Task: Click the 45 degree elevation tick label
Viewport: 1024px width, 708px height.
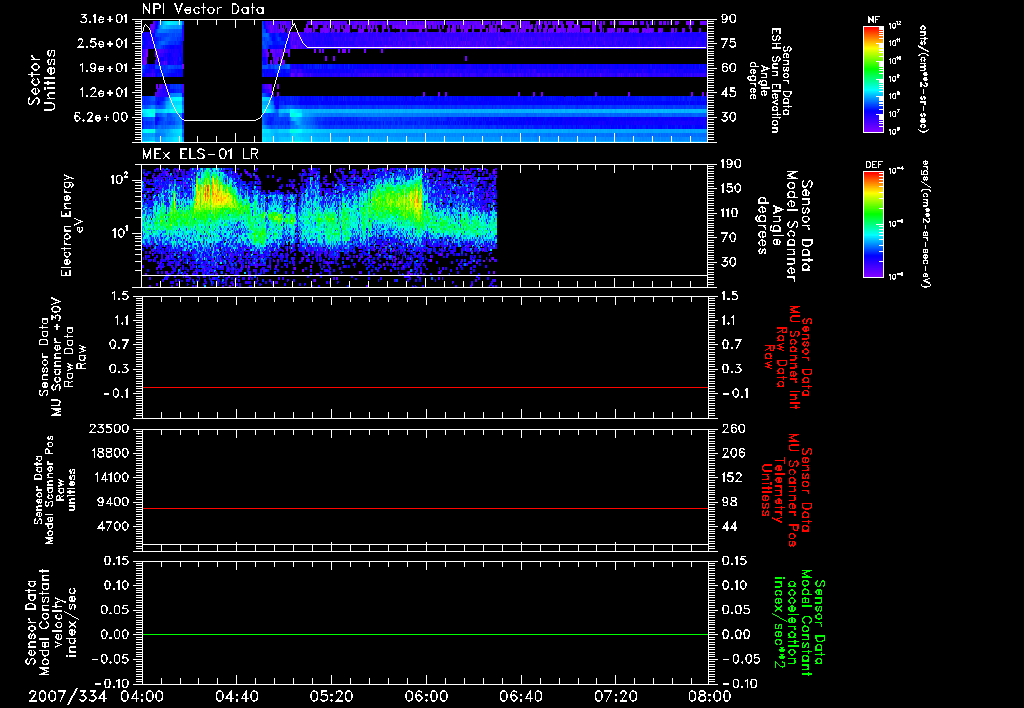Action: click(x=729, y=93)
